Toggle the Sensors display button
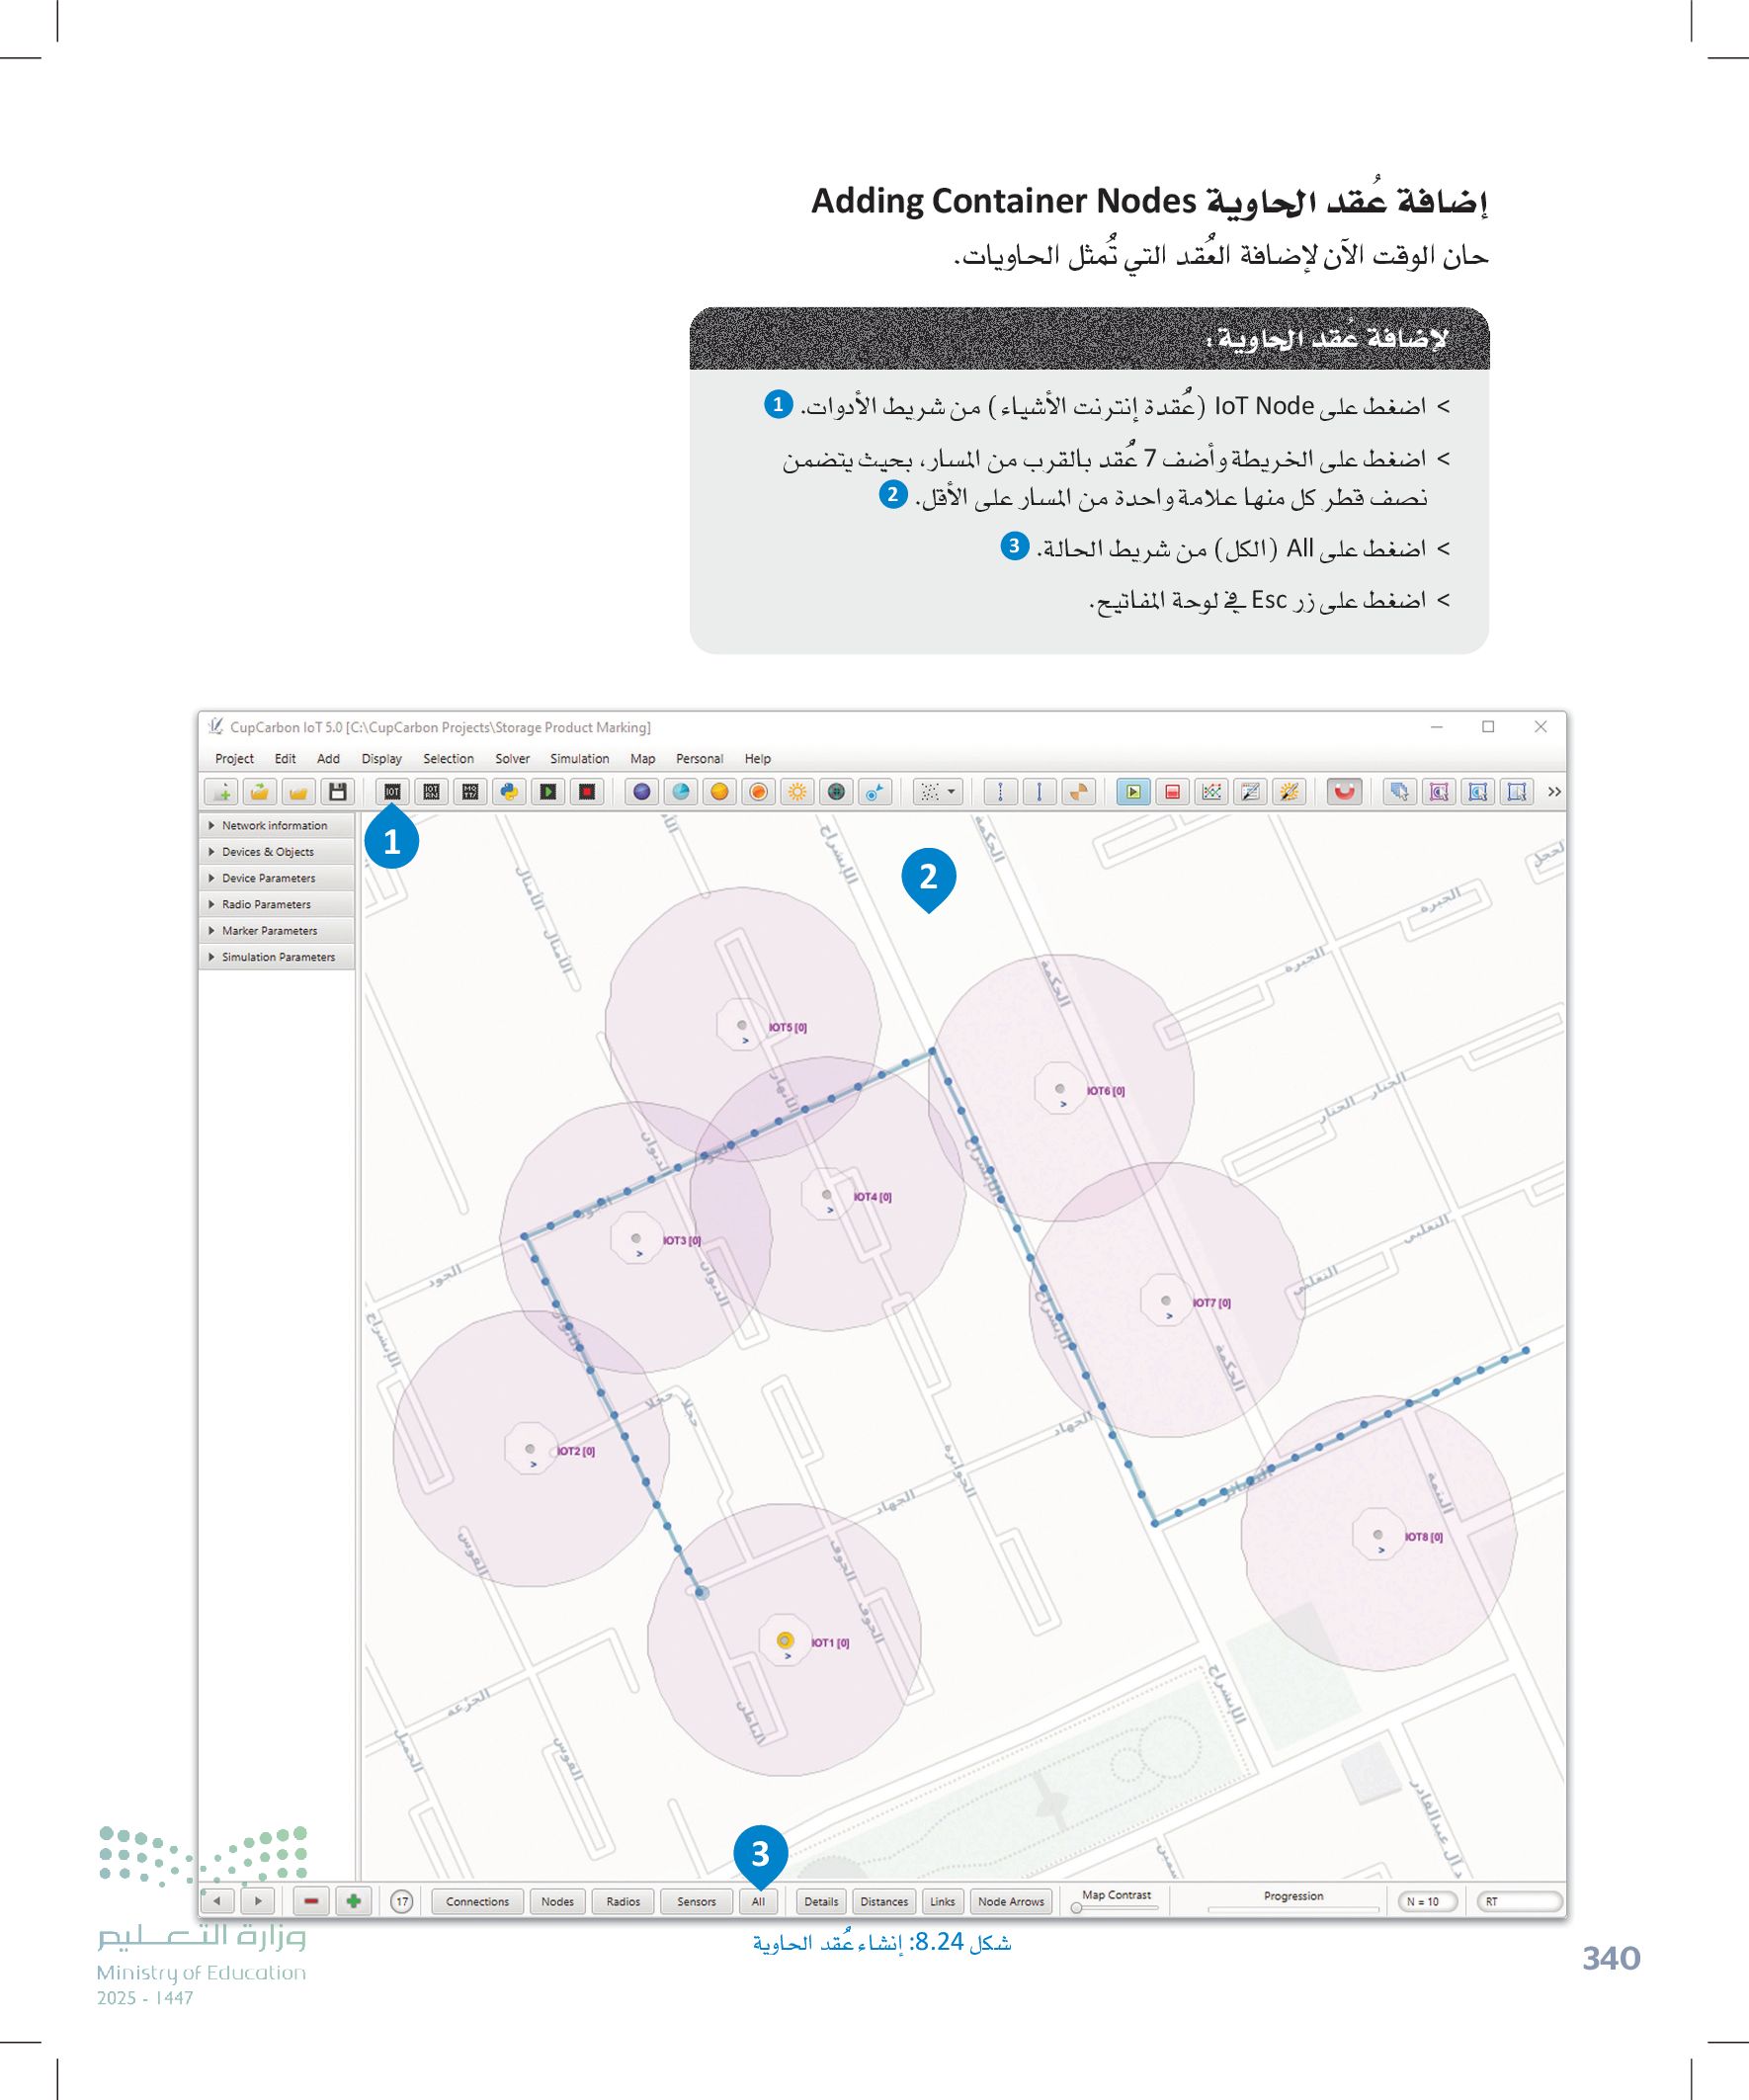Image resolution: width=1749 pixels, height=2100 pixels. tap(696, 1902)
